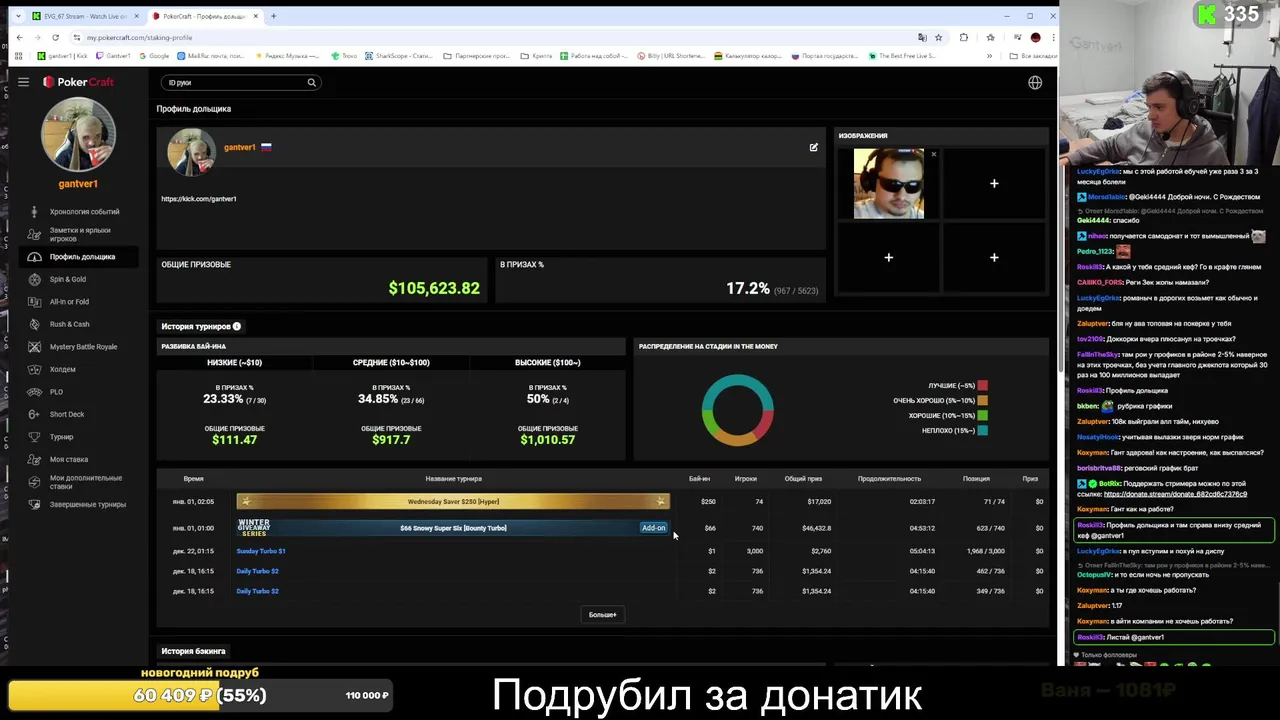This screenshot has height=720, width=1280.
Task: Close the PokerCraft browser tab
Action: pos(256,16)
